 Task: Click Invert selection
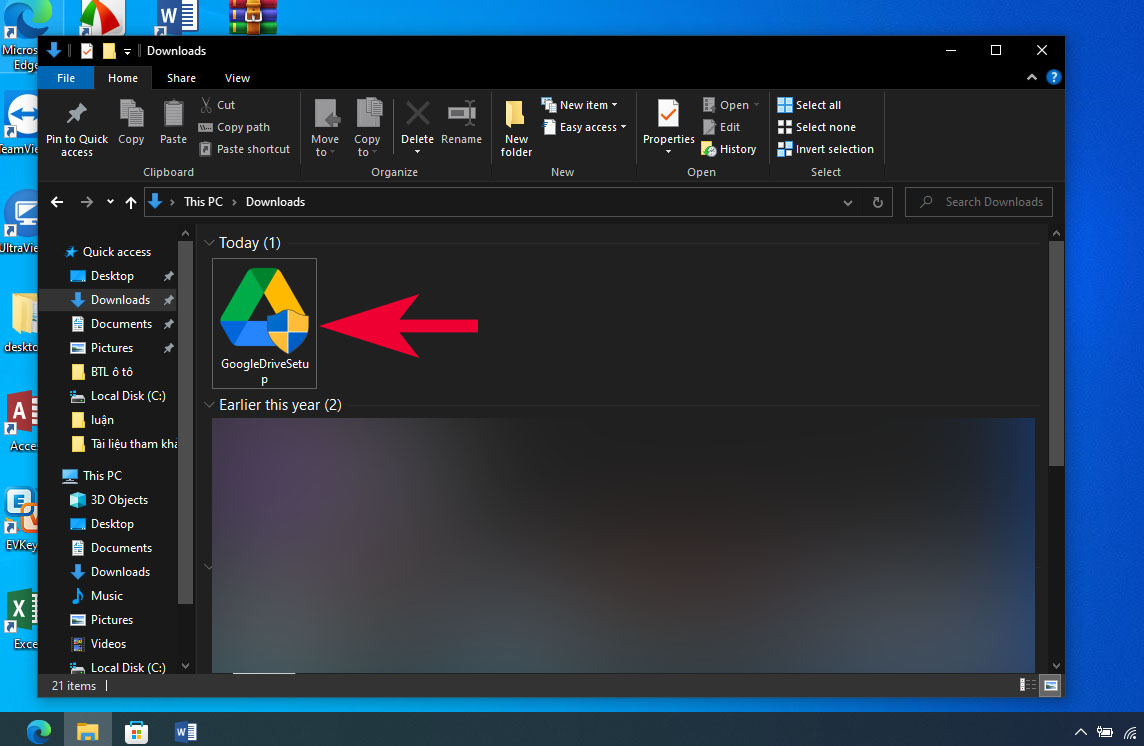[826, 149]
